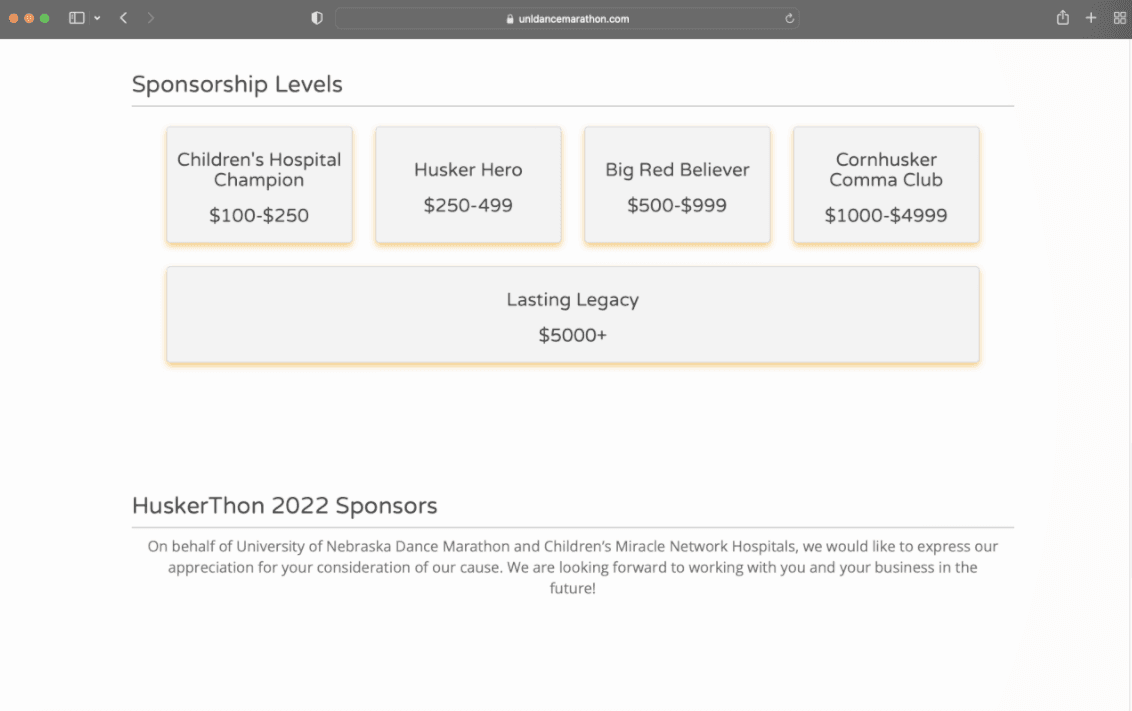Open the Share menu icon

click(1063, 18)
